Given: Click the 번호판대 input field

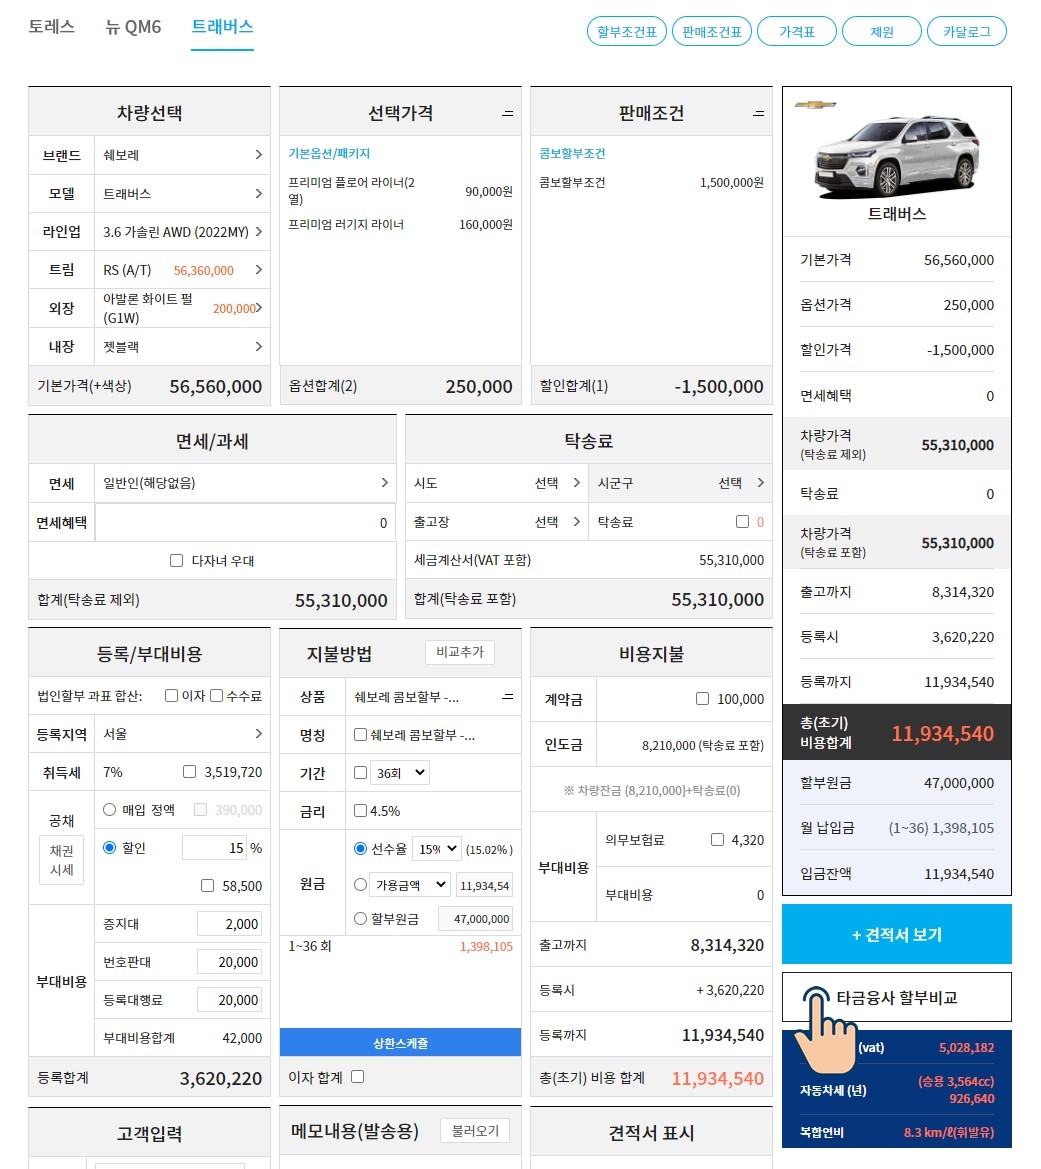Looking at the screenshot, I should [230, 962].
